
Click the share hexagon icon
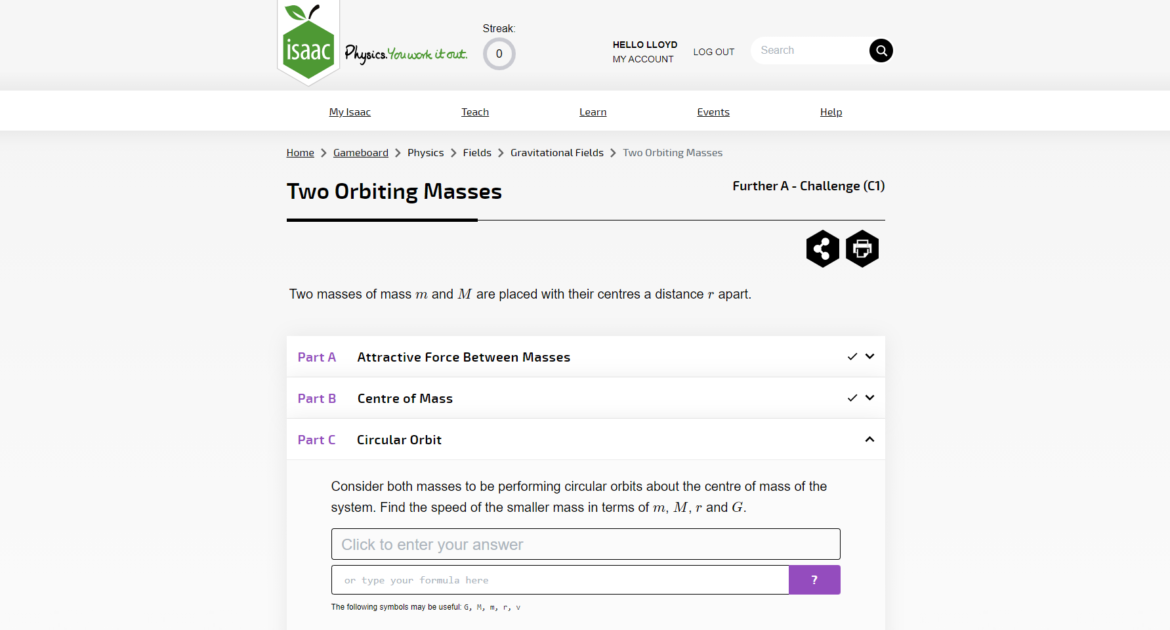[822, 249]
